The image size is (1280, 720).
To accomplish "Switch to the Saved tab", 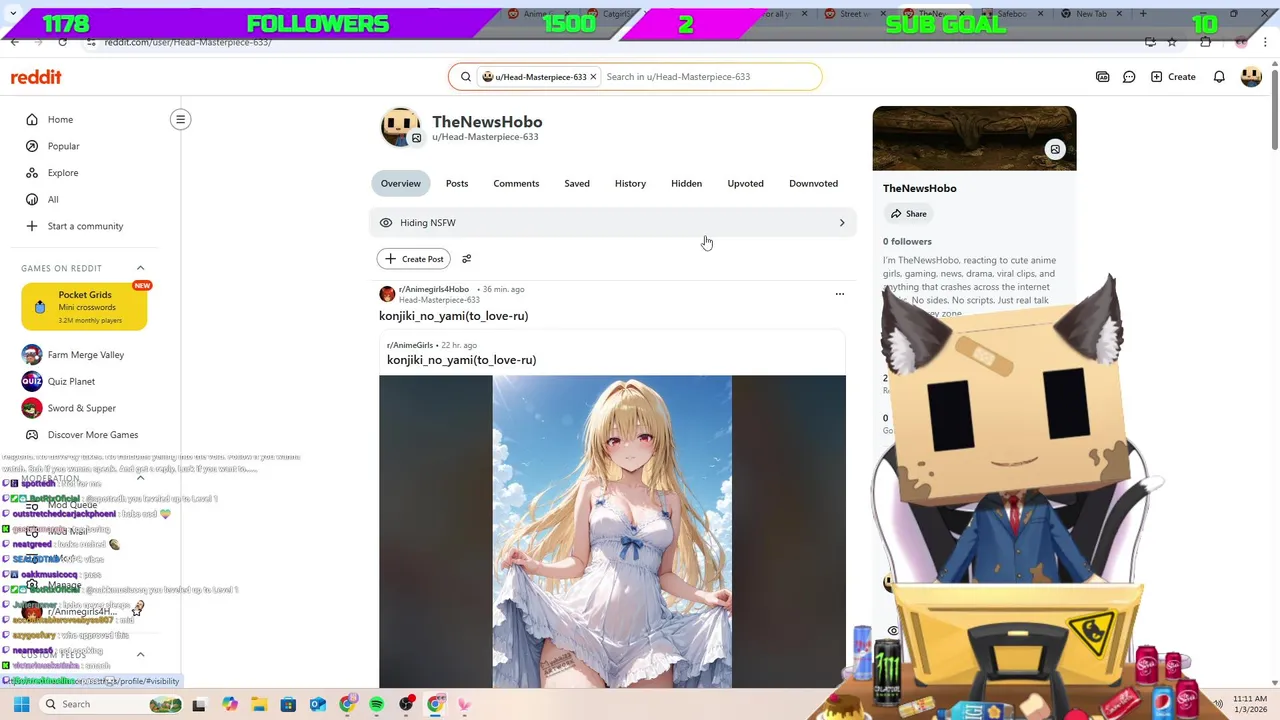I will pos(577,184).
